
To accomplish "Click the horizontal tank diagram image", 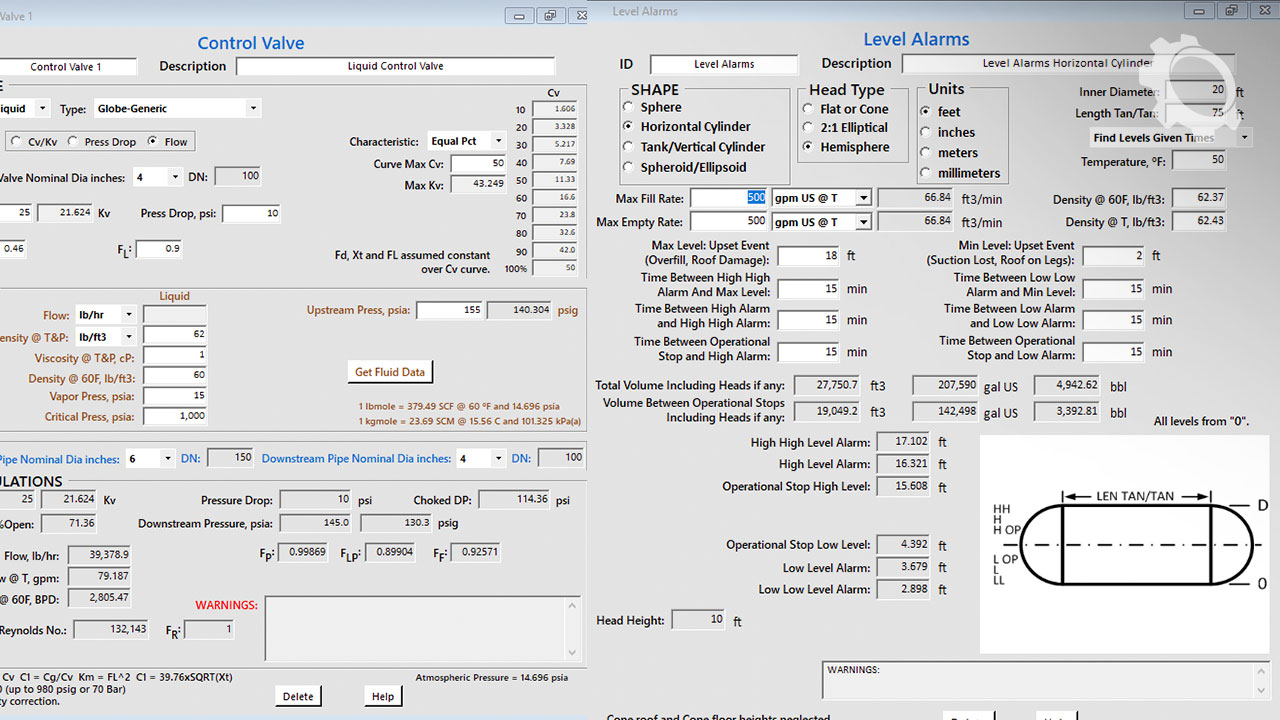I will coord(1124,544).
